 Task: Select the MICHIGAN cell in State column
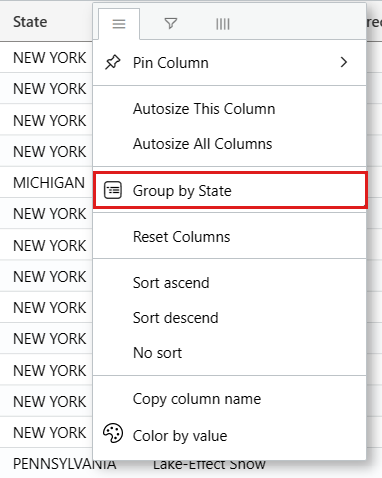49,183
